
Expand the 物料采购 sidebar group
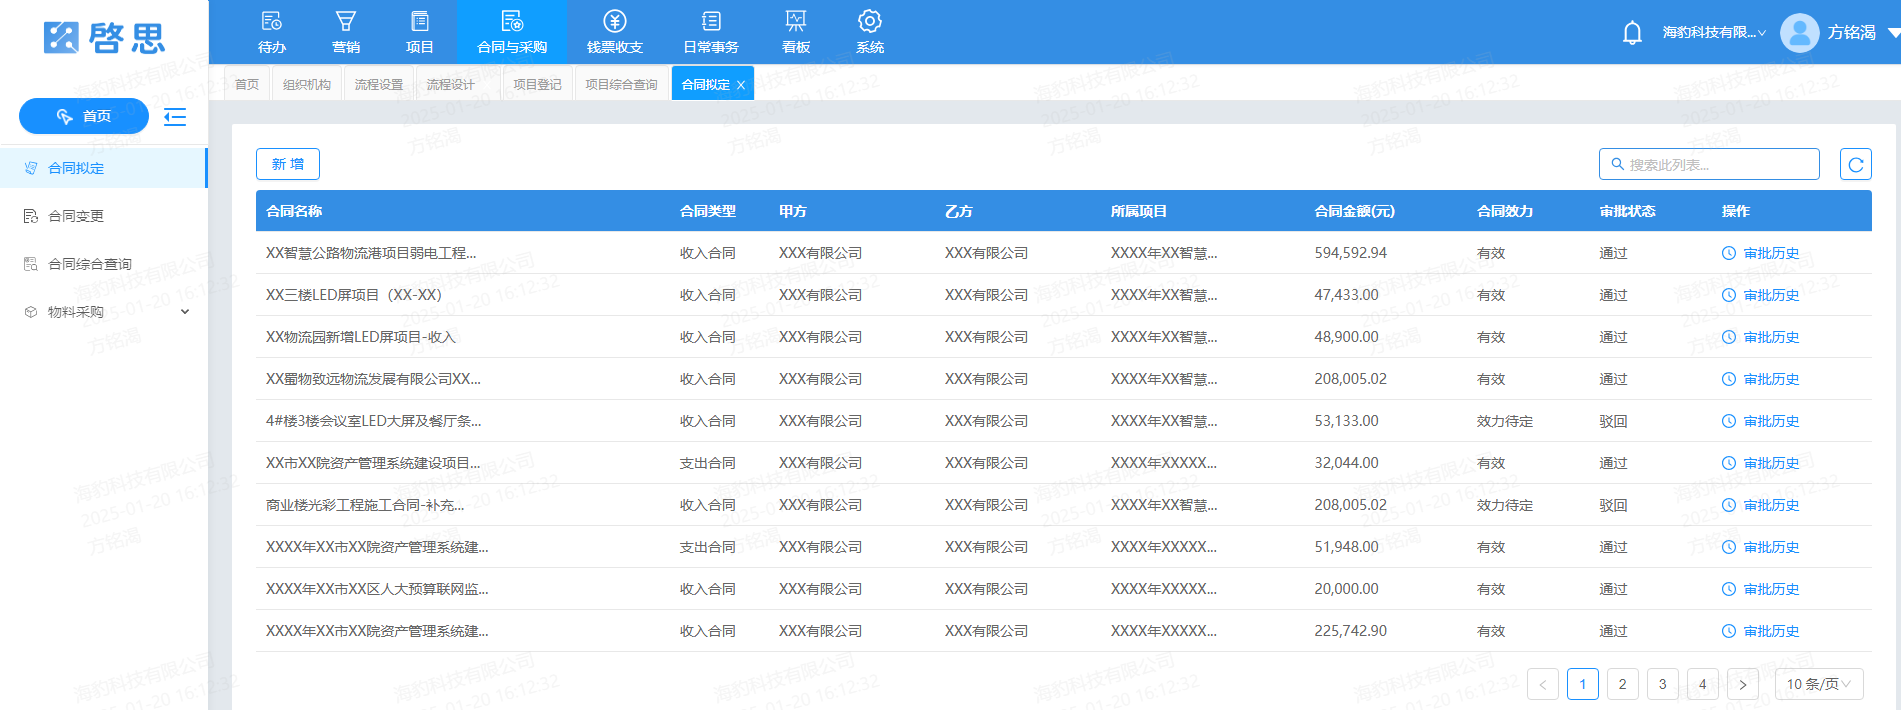(x=104, y=312)
